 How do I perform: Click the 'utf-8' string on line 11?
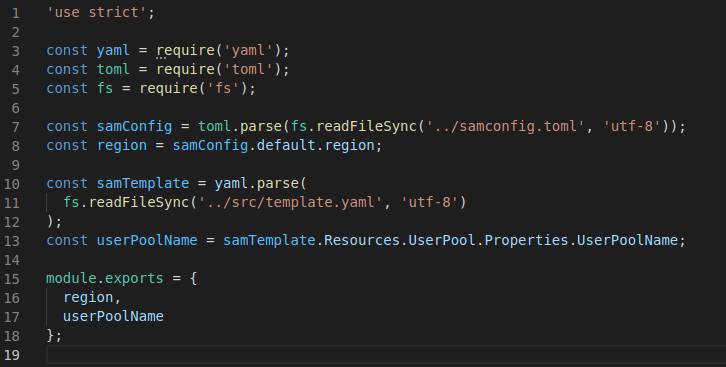(429, 202)
